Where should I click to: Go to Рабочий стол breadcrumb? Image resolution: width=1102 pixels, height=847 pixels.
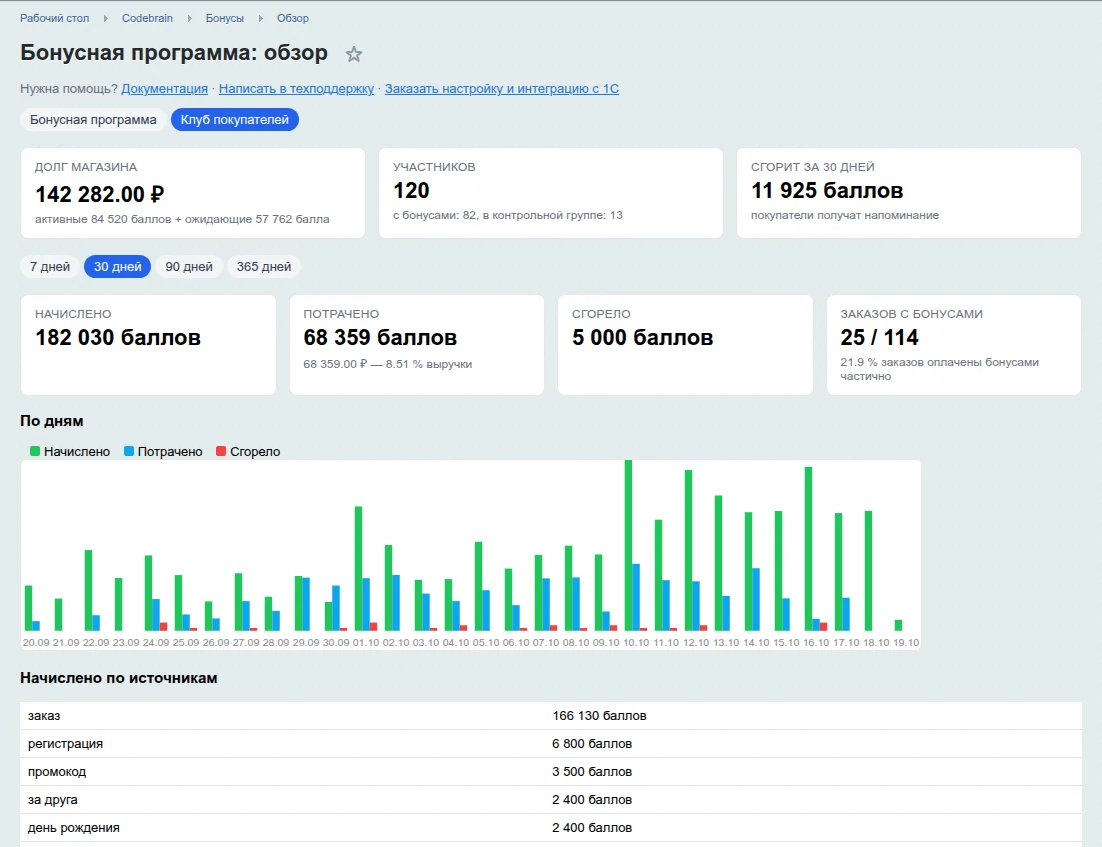pos(55,18)
